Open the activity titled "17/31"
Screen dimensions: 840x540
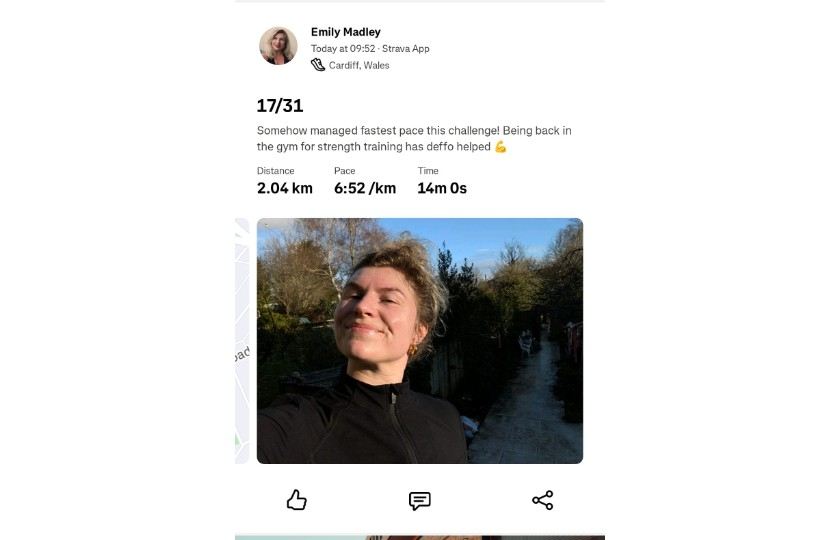pos(280,106)
